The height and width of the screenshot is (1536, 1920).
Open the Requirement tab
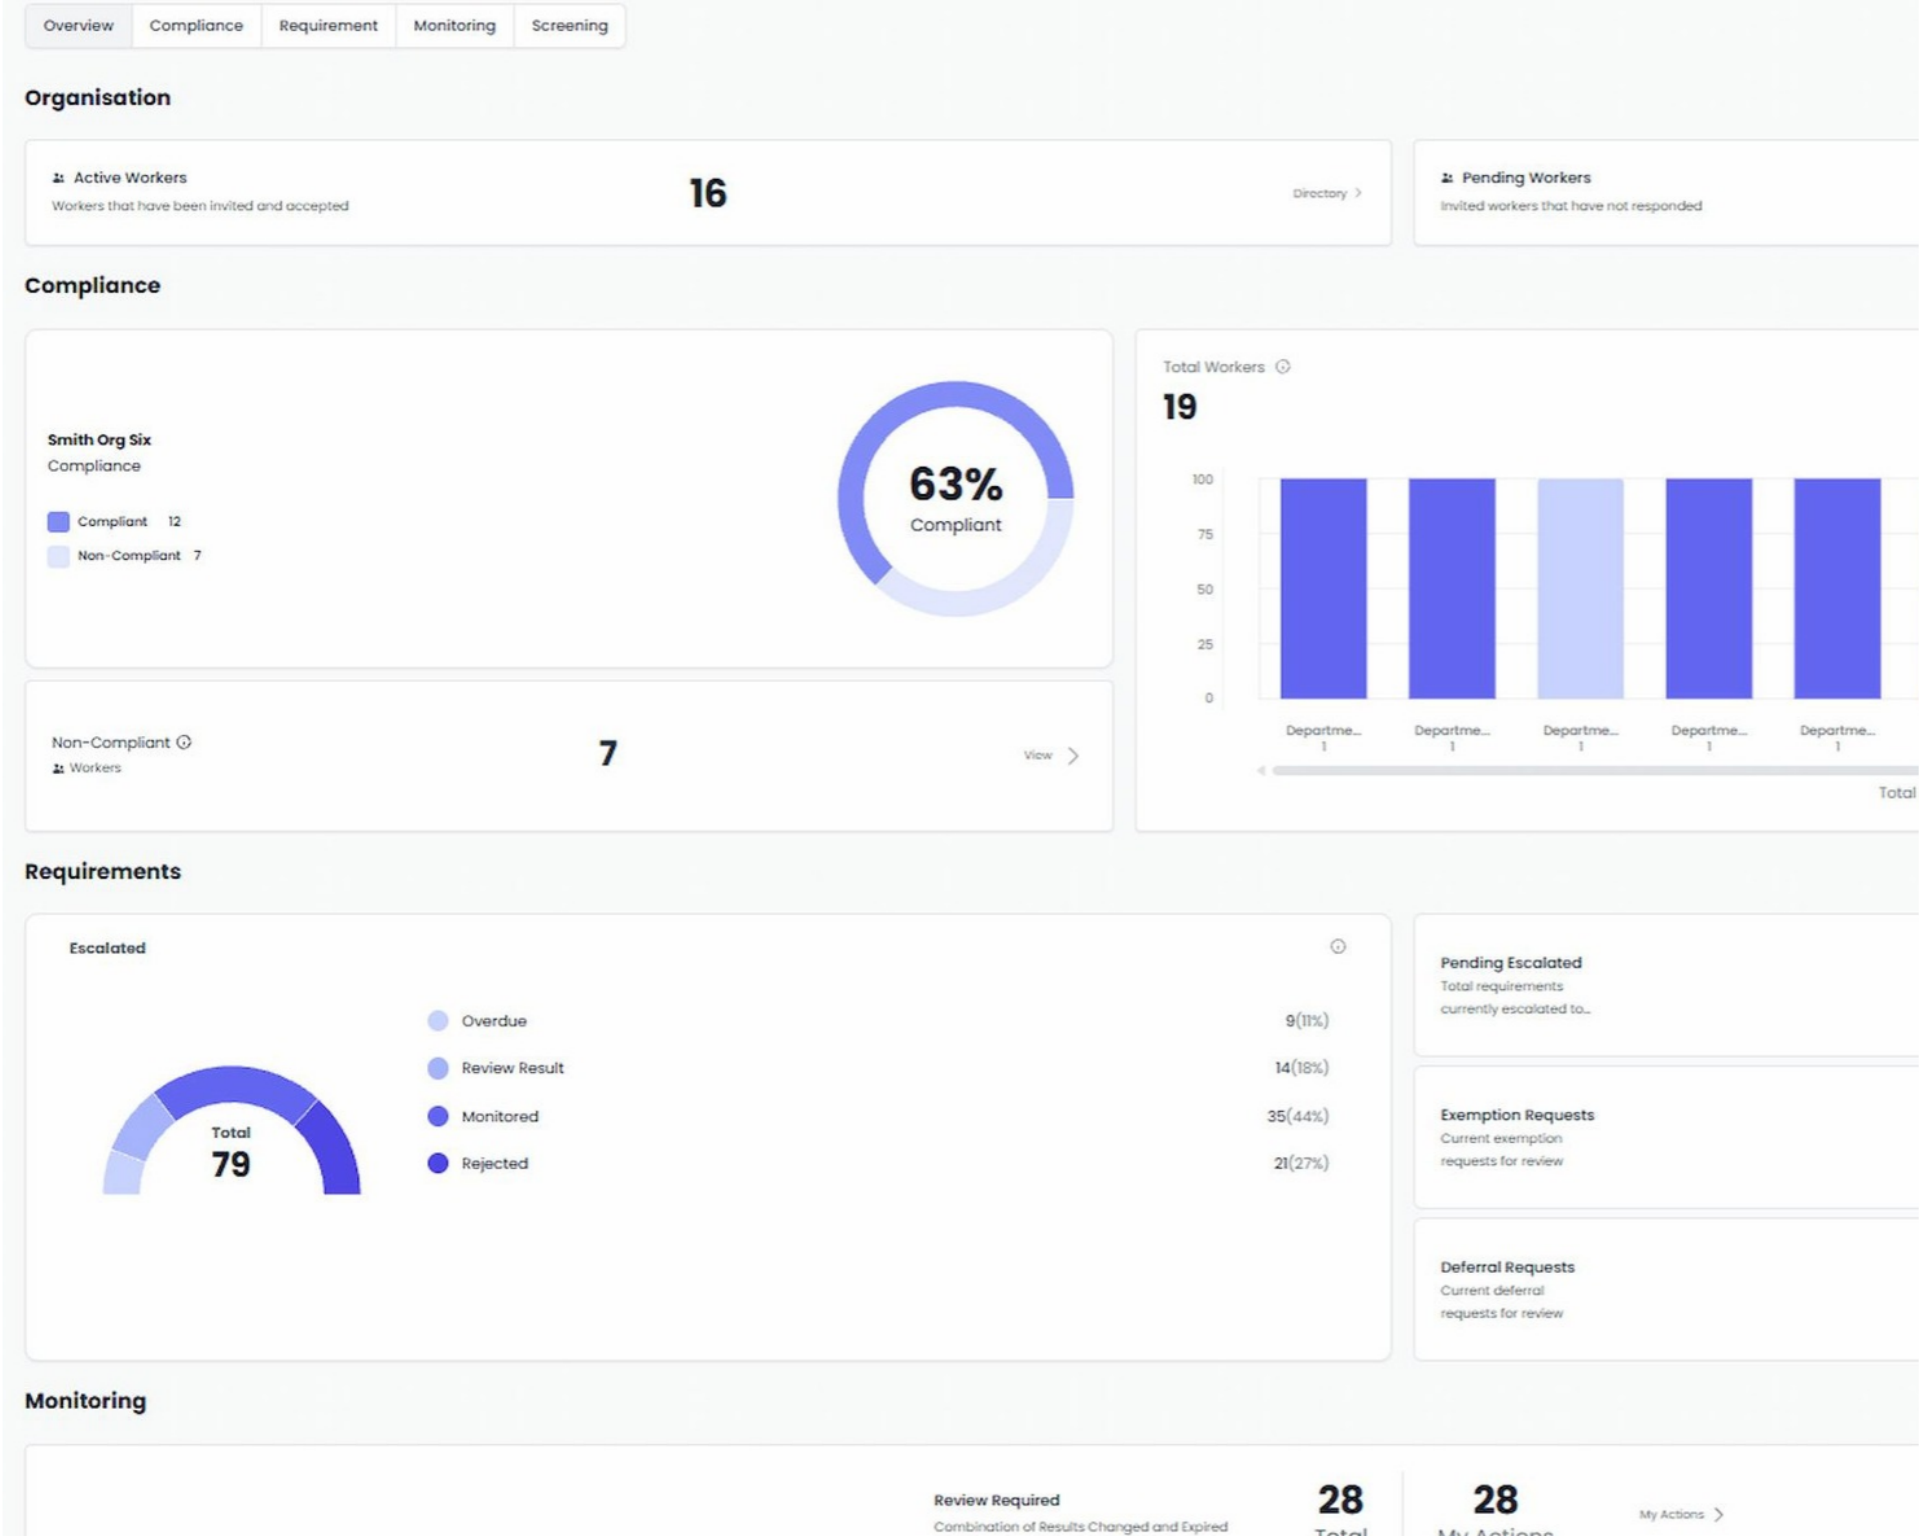(328, 25)
